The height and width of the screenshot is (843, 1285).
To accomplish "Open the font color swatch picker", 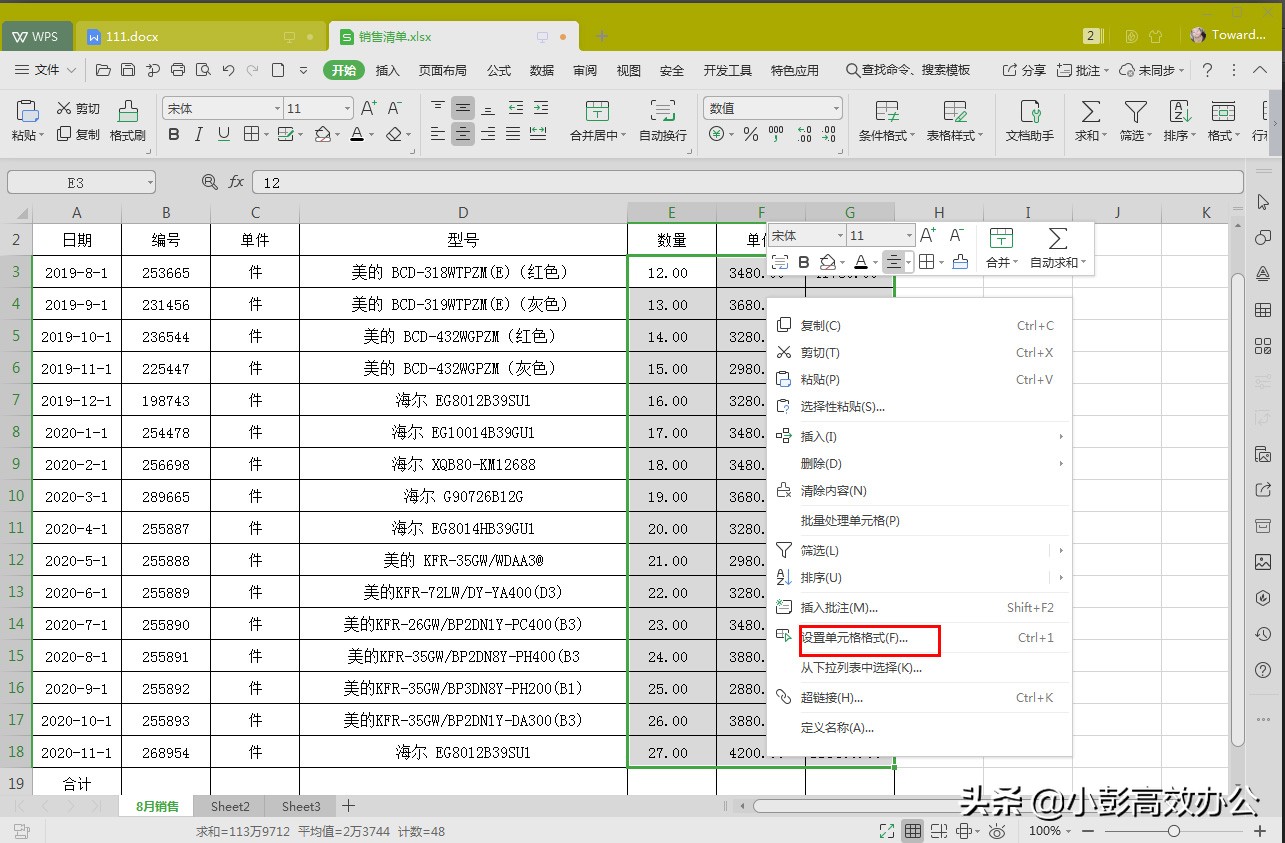I will point(370,134).
